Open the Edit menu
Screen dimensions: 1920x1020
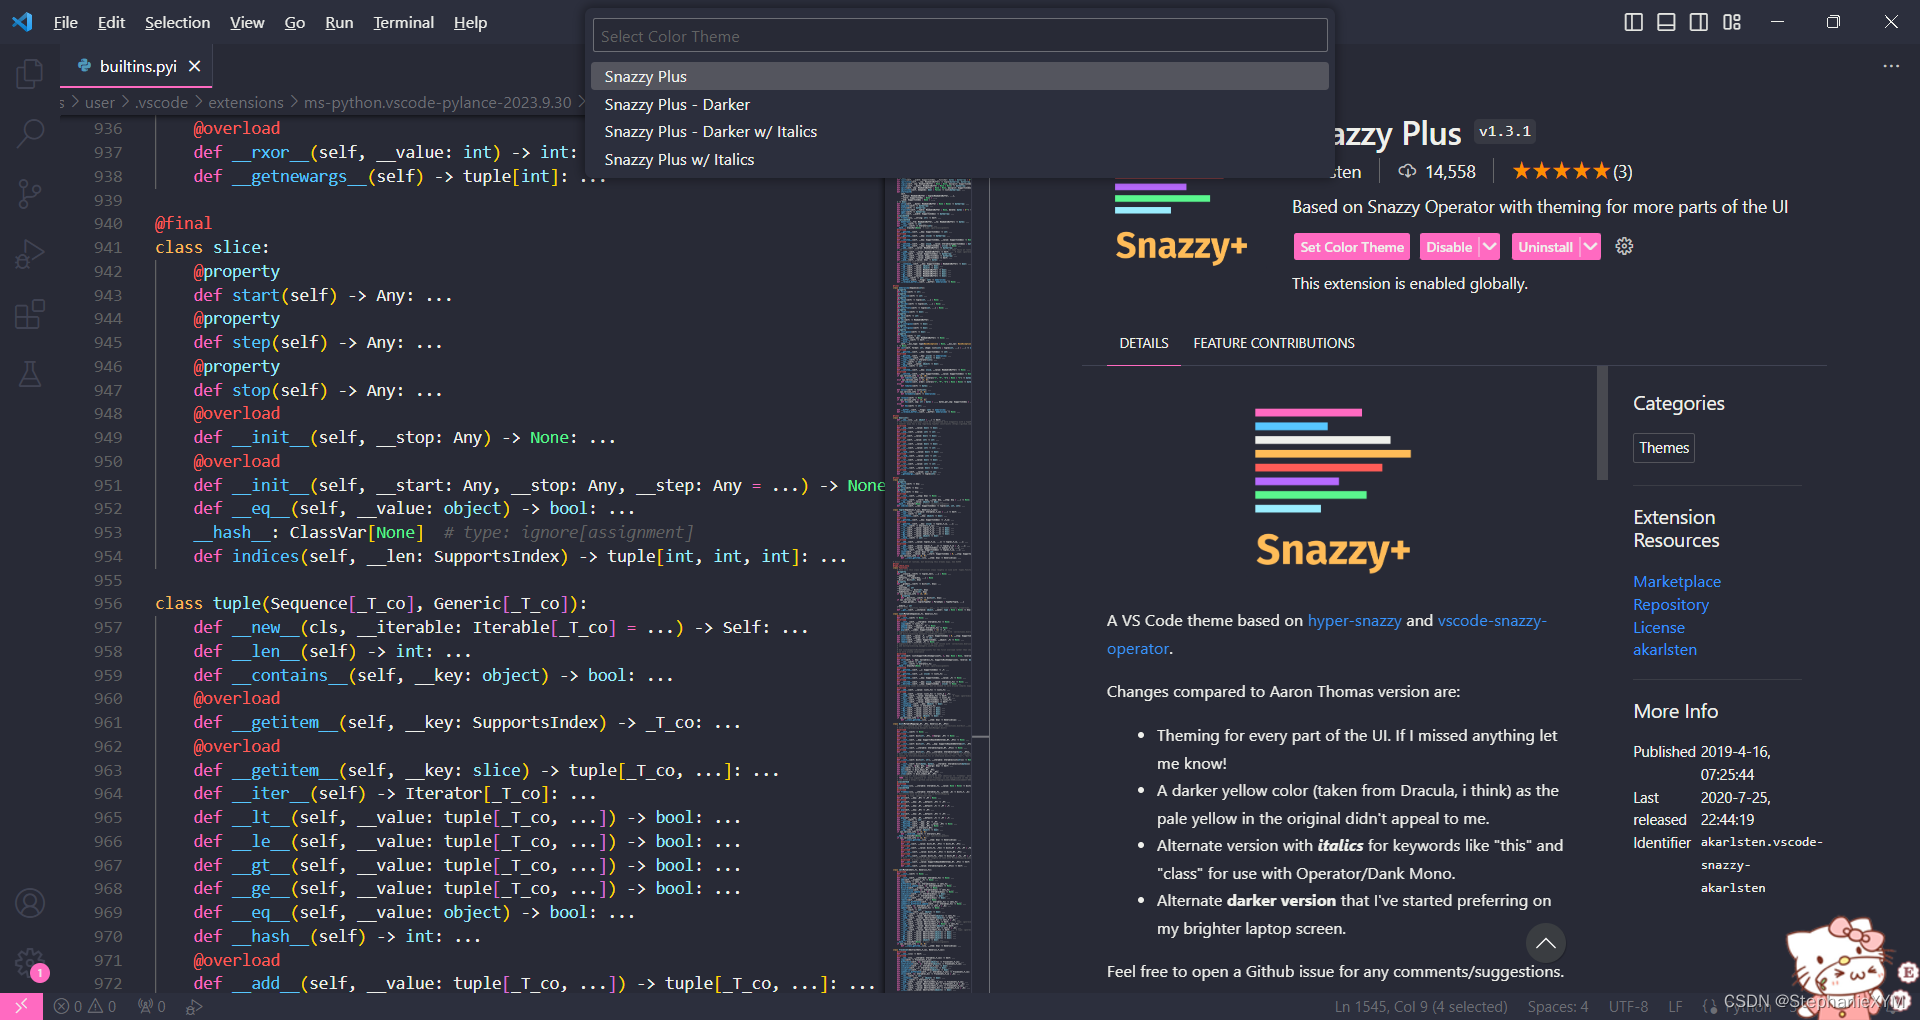tap(111, 22)
